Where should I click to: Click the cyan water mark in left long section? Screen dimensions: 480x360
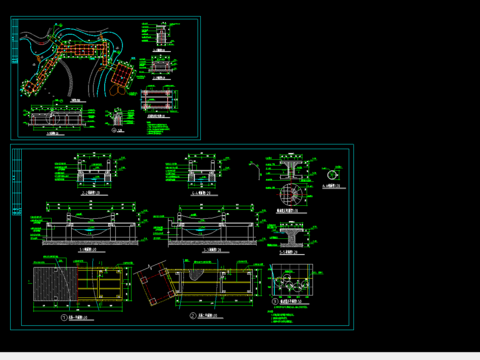click(x=91, y=230)
